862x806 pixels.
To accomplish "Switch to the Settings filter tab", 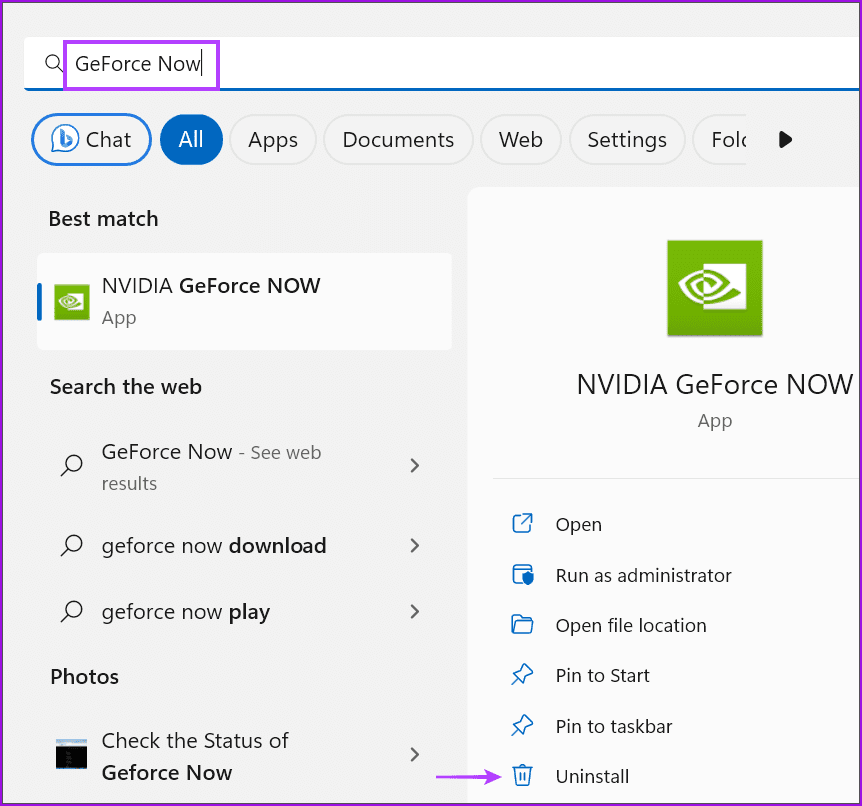I will [627, 140].
